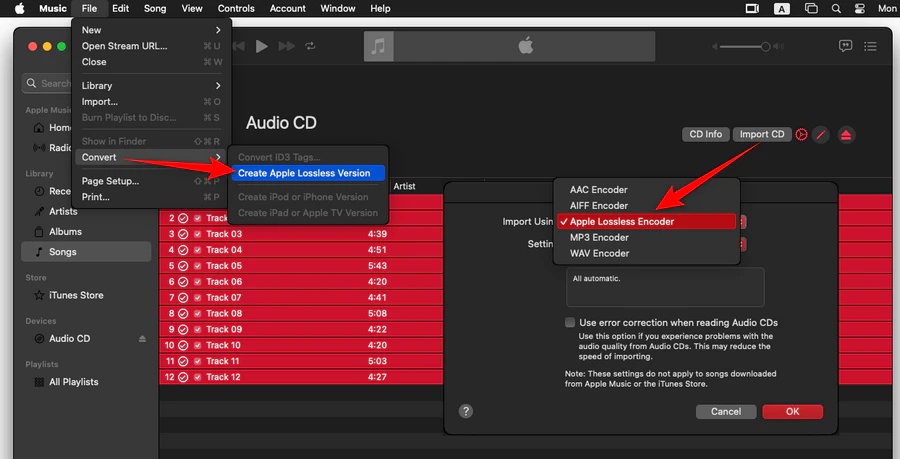Select Songs in Library sidebar
The width and height of the screenshot is (900, 459).
86,252
